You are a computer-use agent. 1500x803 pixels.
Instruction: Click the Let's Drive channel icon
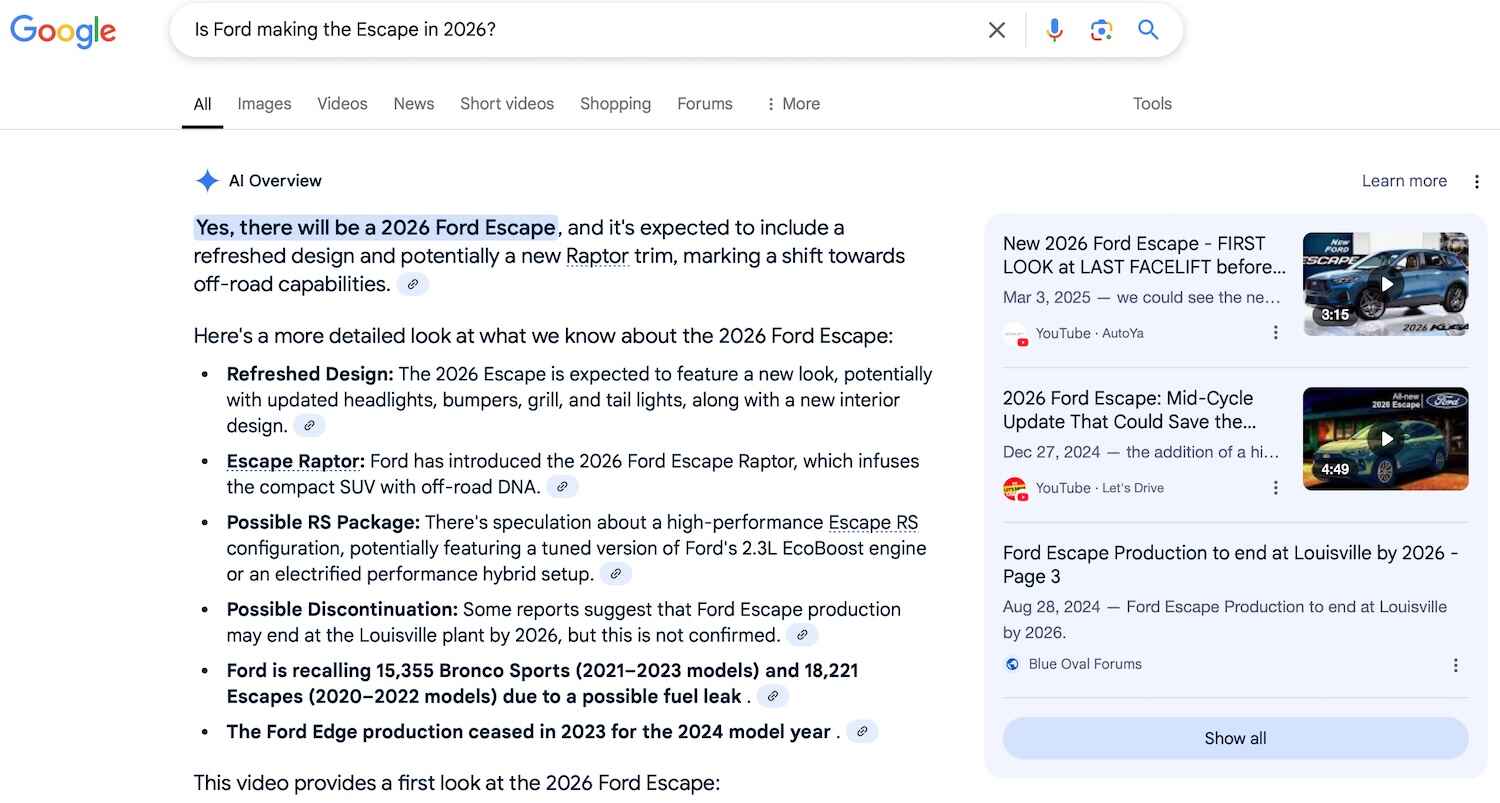click(1015, 489)
